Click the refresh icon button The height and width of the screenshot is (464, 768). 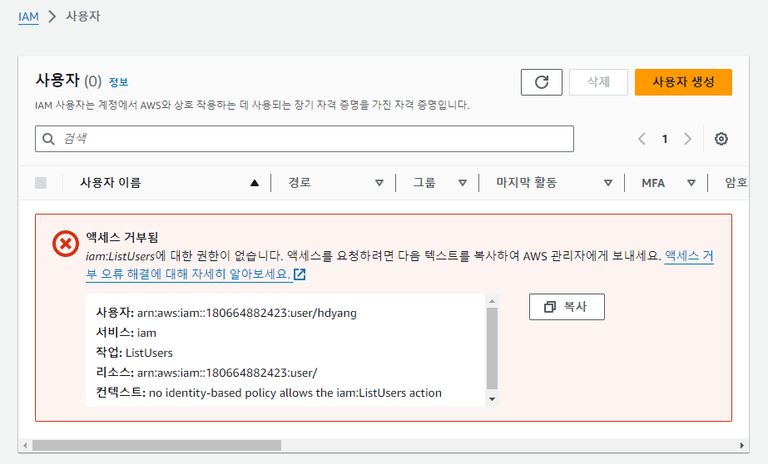(x=541, y=82)
